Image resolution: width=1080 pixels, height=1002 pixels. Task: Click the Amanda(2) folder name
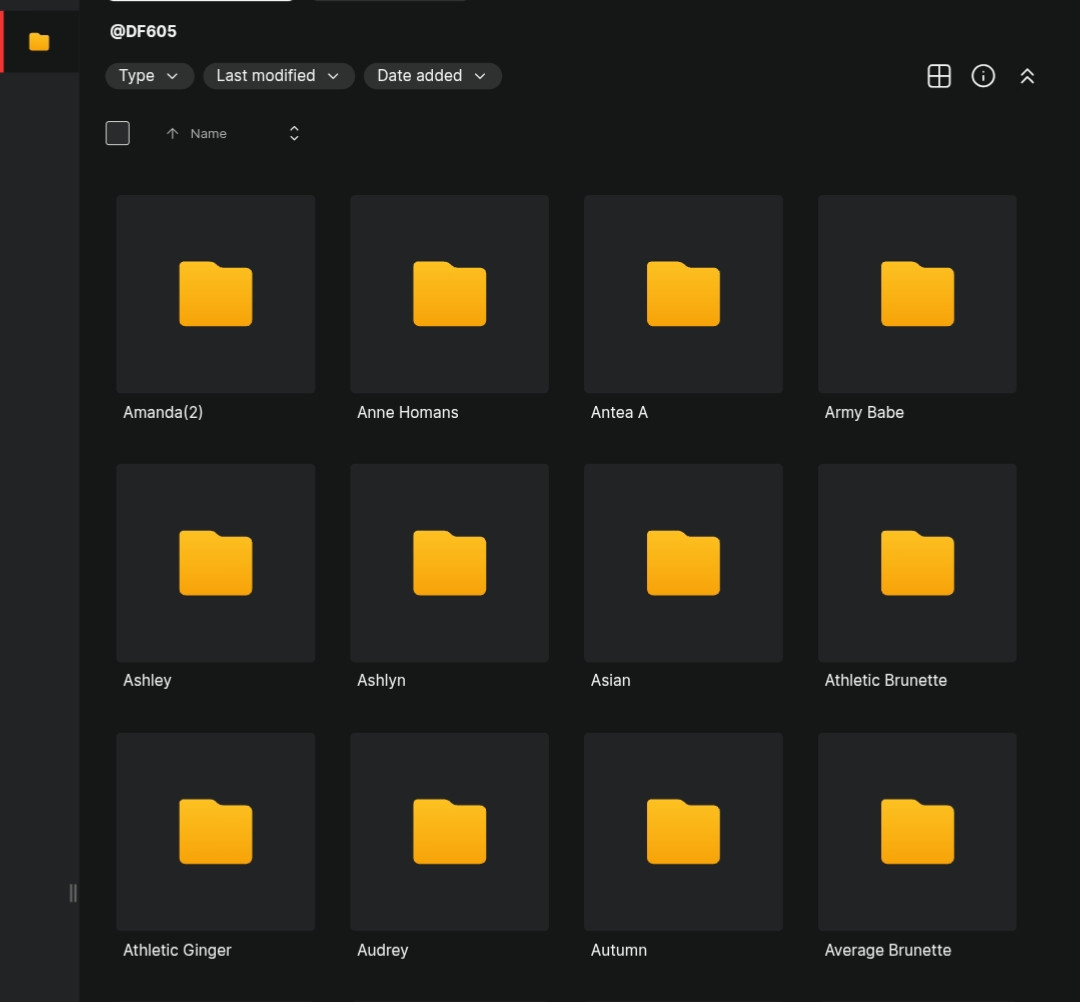click(x=163, y=413)
